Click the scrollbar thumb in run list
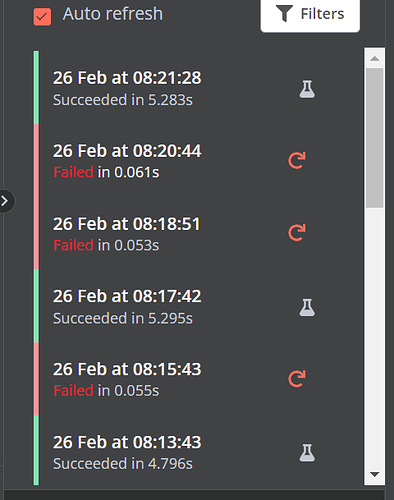 (x=375, y=138)
